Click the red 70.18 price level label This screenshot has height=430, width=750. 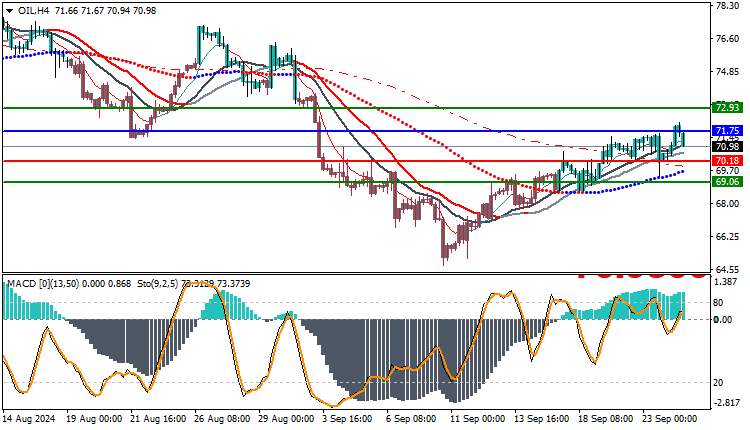pos(727,160)
